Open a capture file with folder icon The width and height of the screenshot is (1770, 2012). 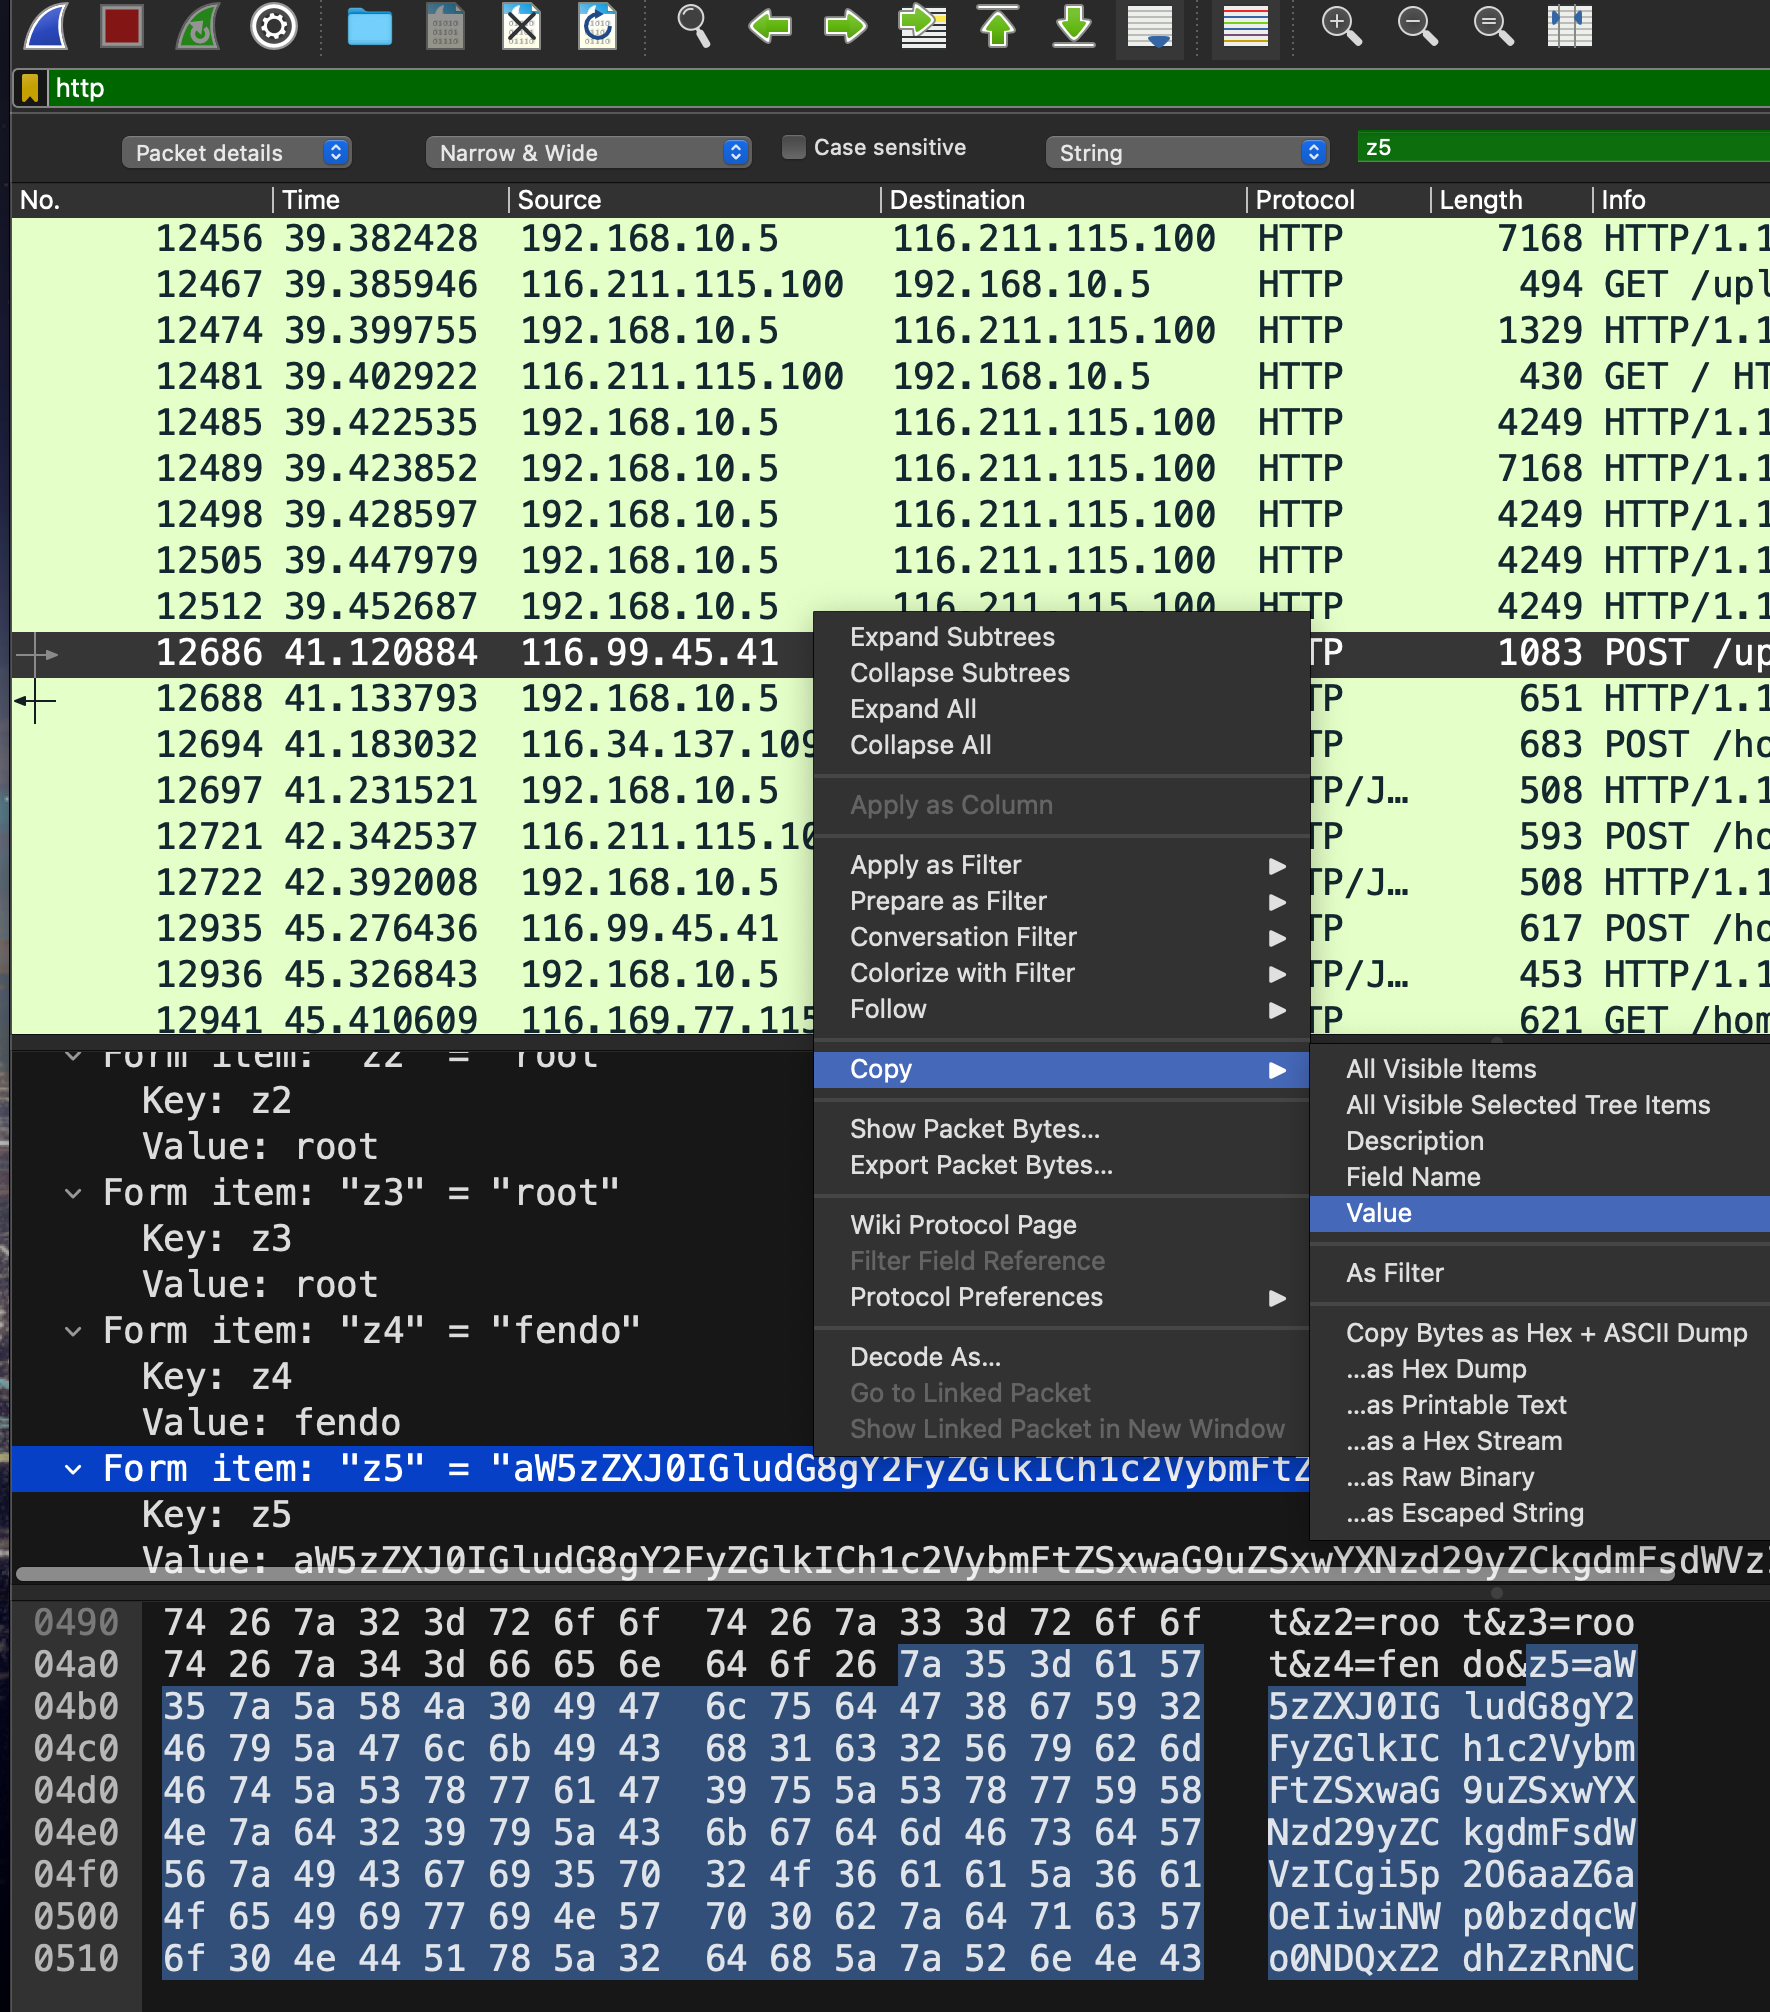[x=369, y=27]
